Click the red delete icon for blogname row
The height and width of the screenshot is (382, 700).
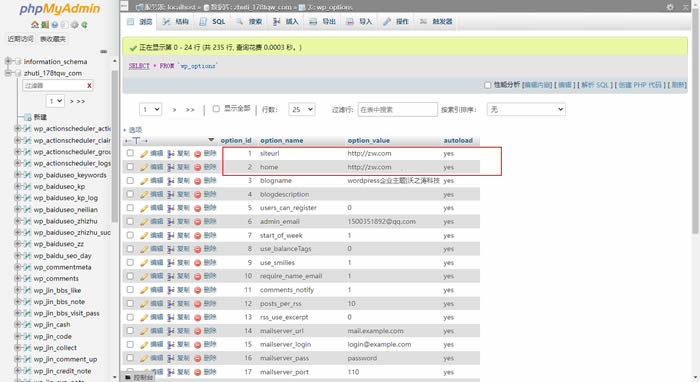197,181
